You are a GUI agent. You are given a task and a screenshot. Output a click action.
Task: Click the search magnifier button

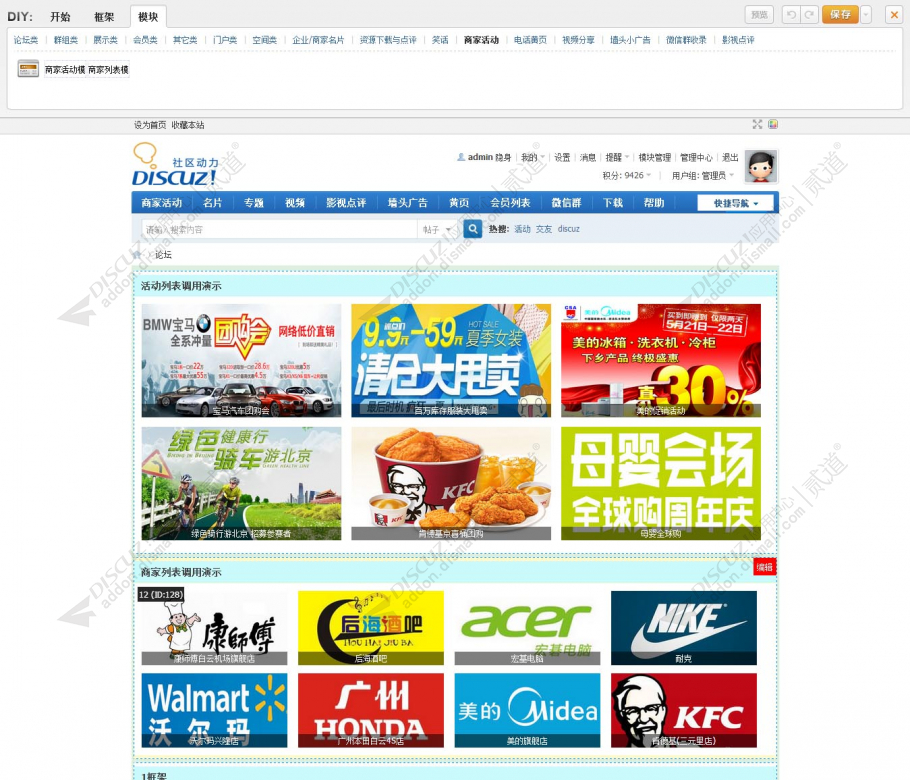coord(473,229)
